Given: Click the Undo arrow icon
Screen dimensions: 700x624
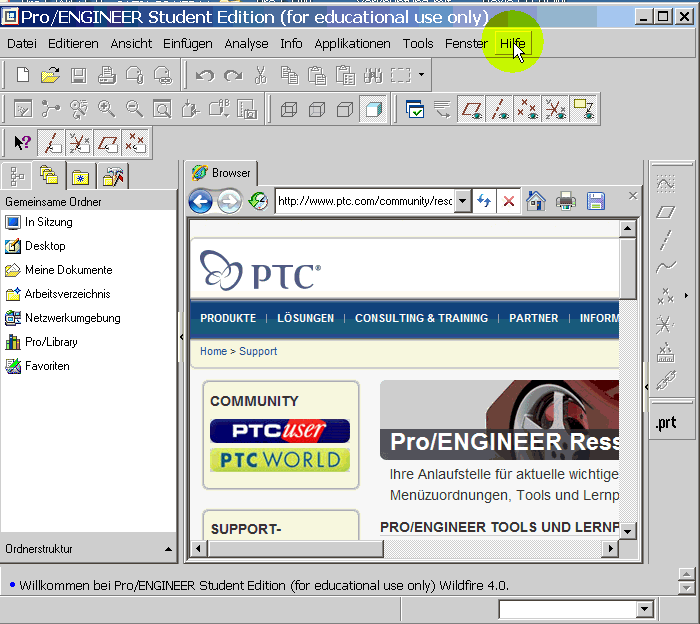Looking at the screenshot, I should coord(205,75).
